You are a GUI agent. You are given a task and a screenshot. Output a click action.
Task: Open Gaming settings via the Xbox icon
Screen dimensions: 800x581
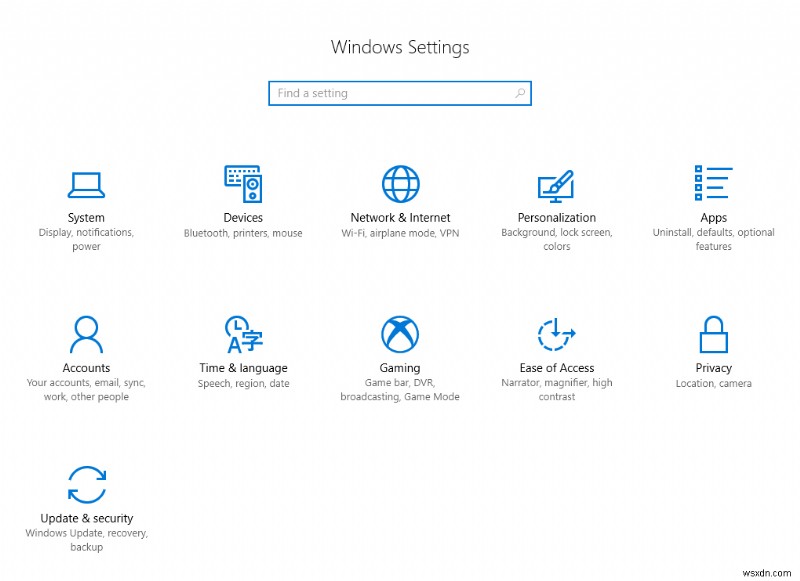pos(400,334)
